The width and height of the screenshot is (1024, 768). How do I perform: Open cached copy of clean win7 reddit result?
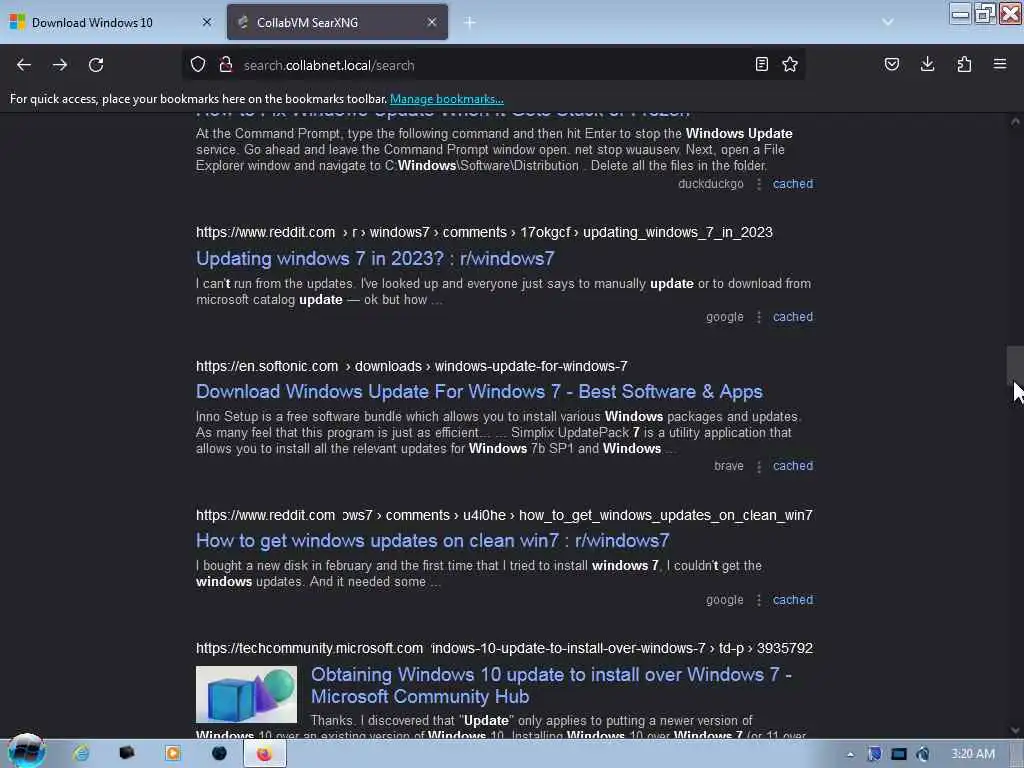click(793, 600)
